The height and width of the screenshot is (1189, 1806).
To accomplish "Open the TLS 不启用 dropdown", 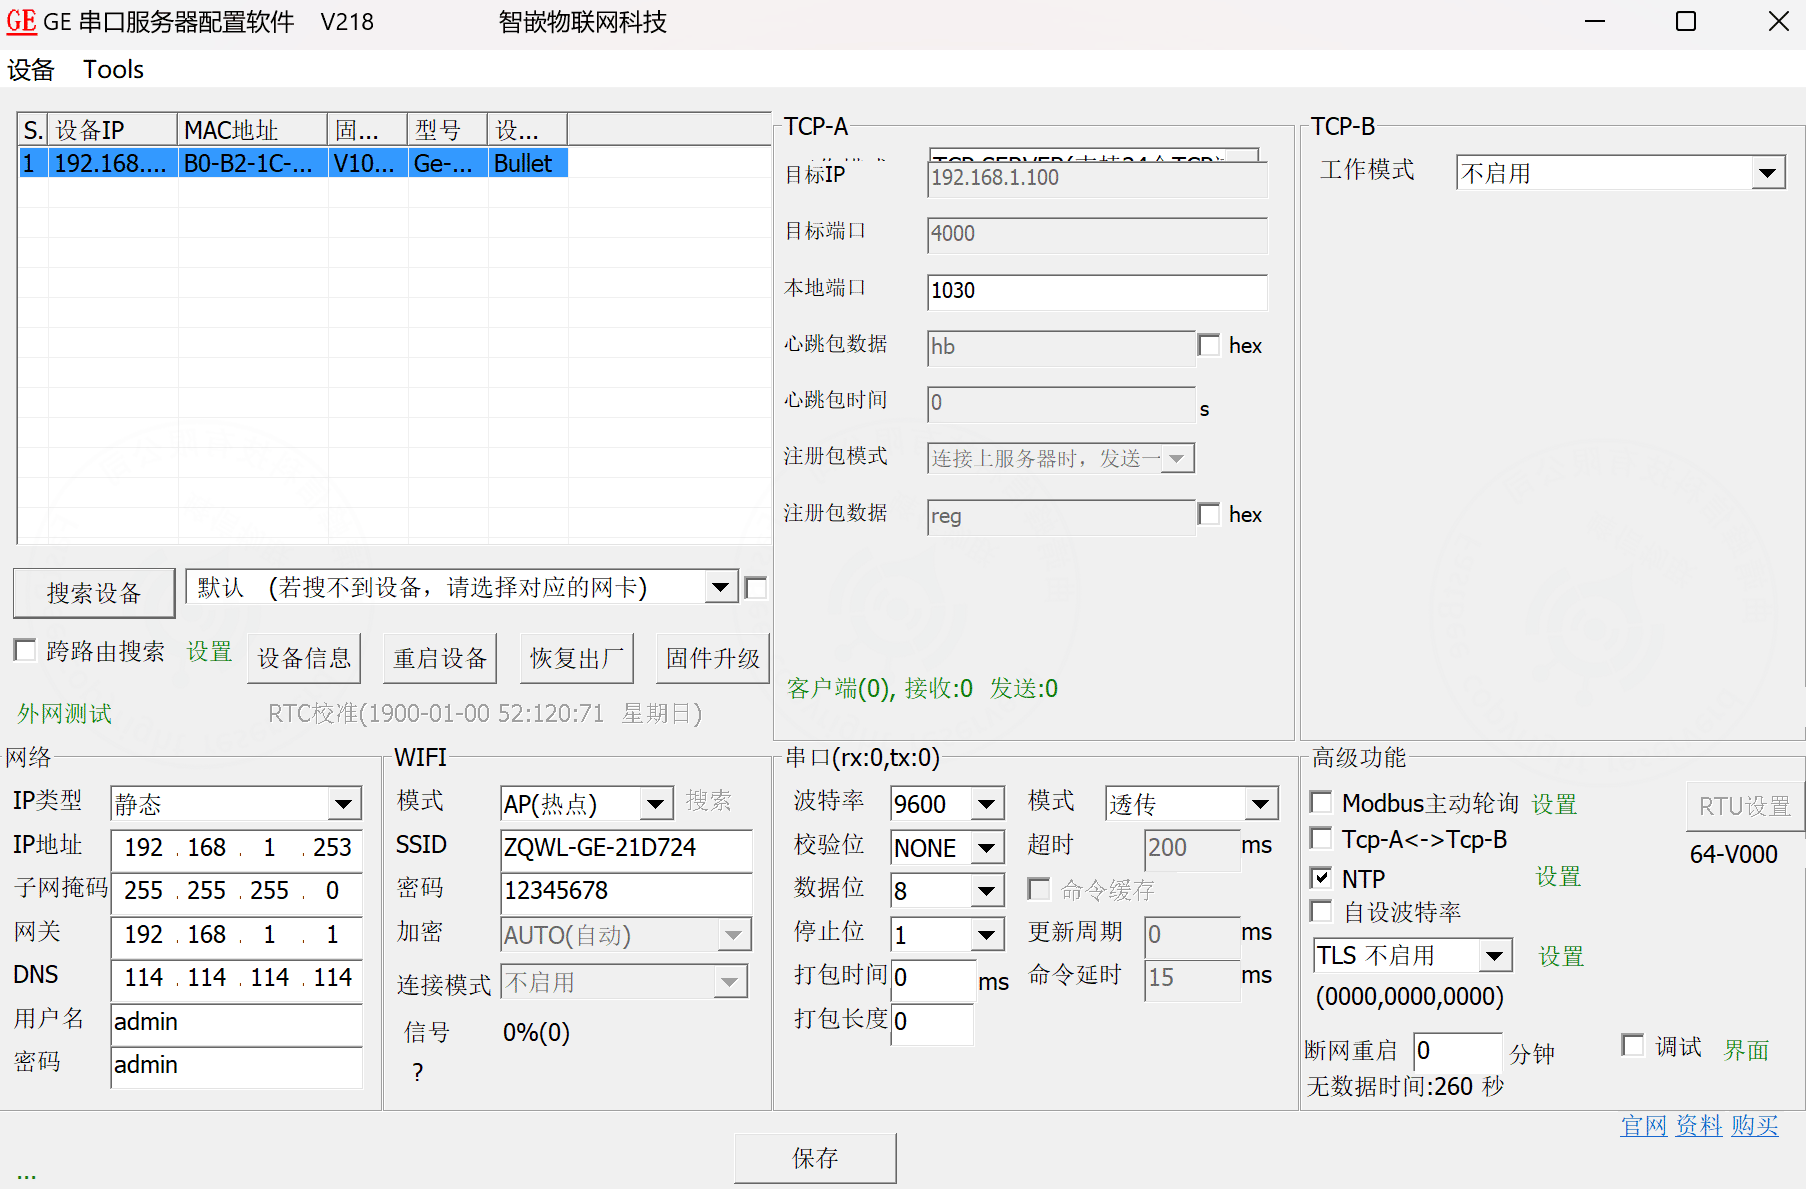I will (x=1496, y=955).
